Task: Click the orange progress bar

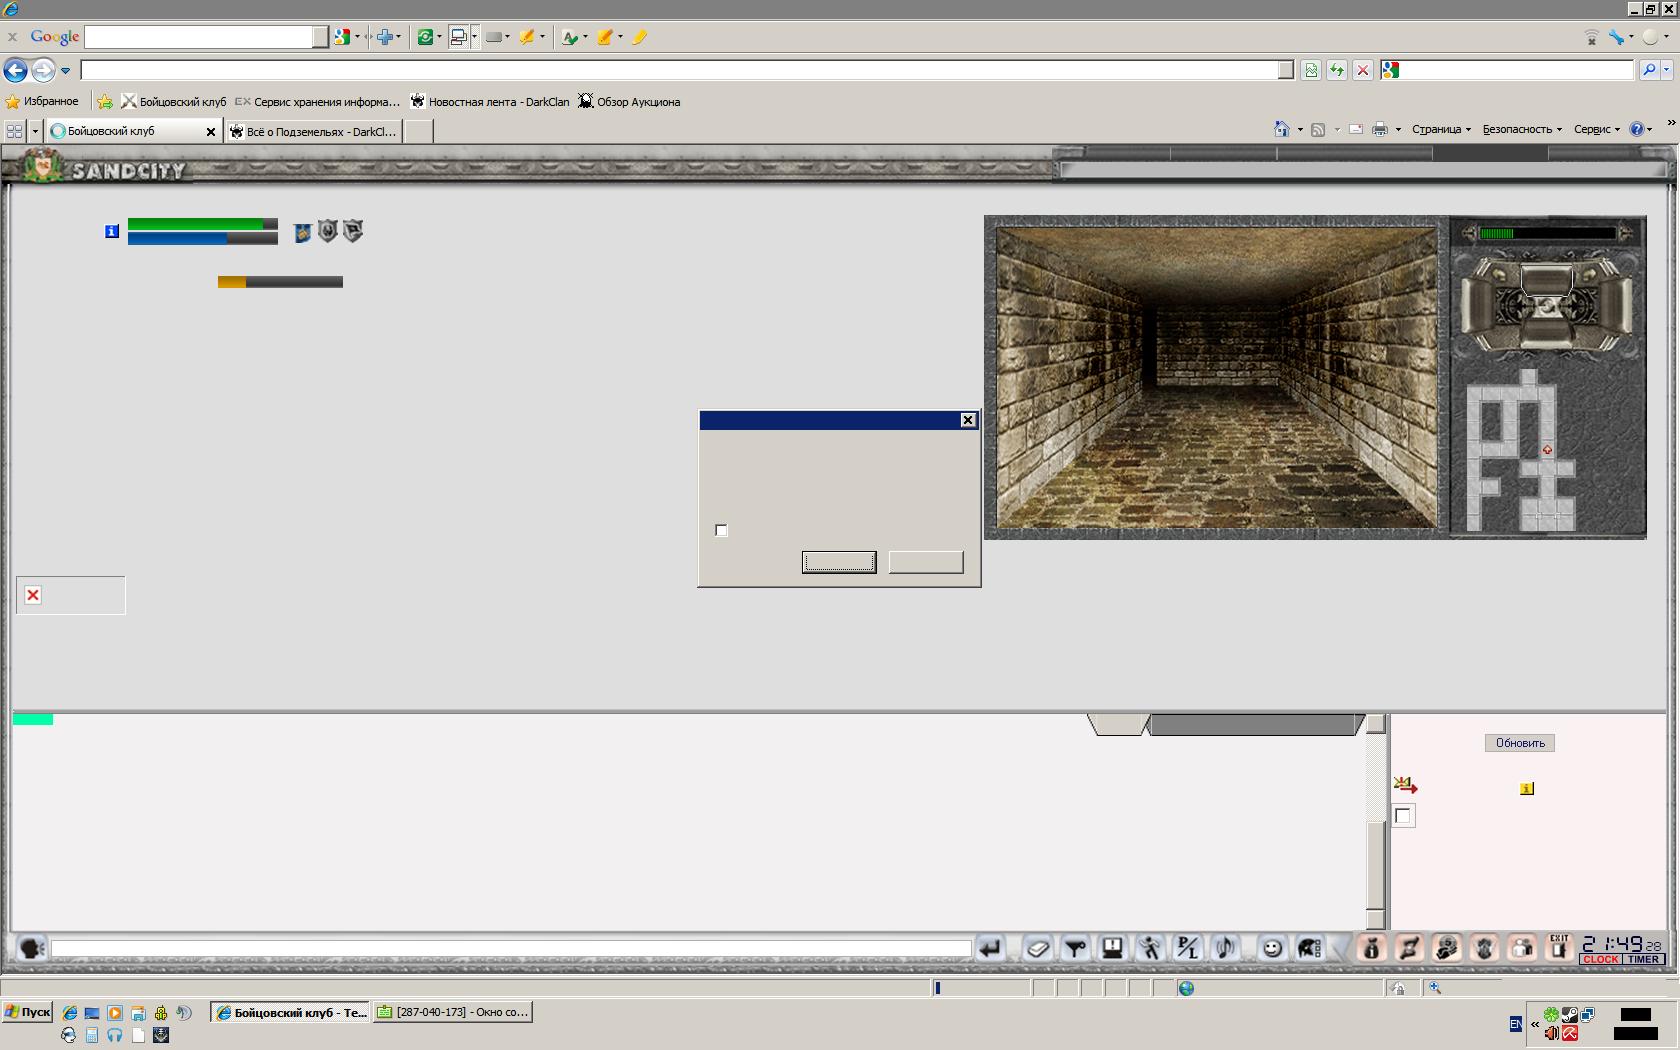Action: [x=280, y=282]
